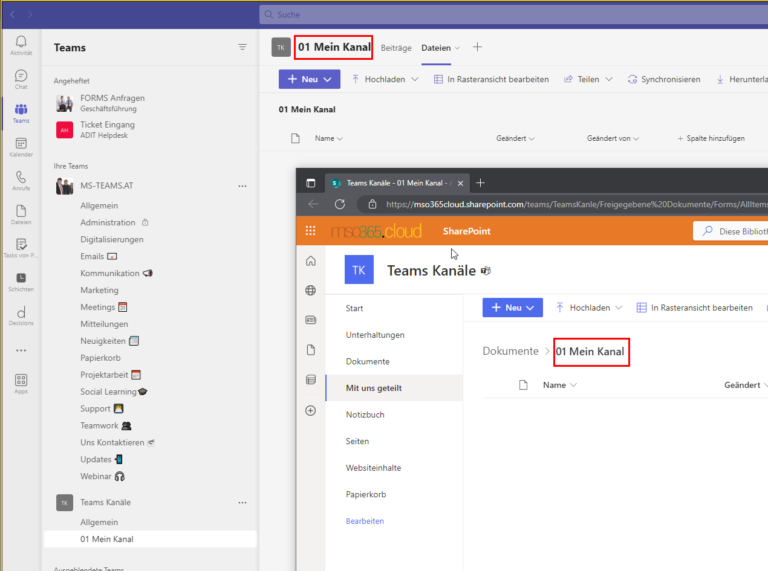
Task: Open the blue Neu dropdown in SharePoint
Action: tap(511, 308)
